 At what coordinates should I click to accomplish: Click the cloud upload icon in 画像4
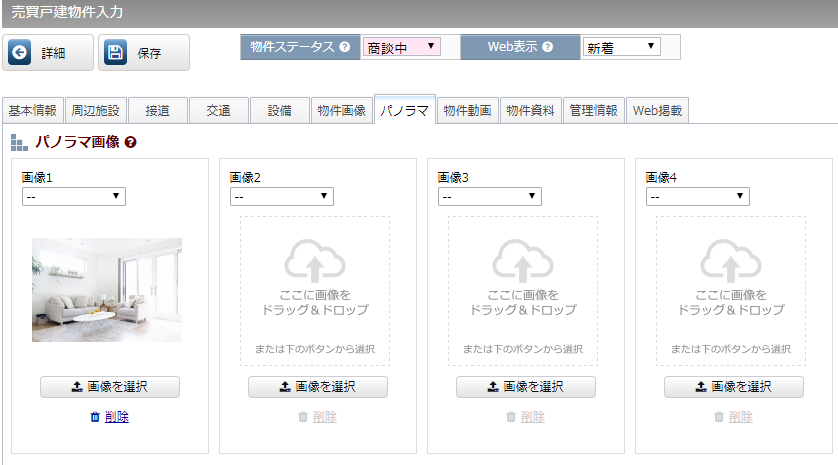[731, 261]
